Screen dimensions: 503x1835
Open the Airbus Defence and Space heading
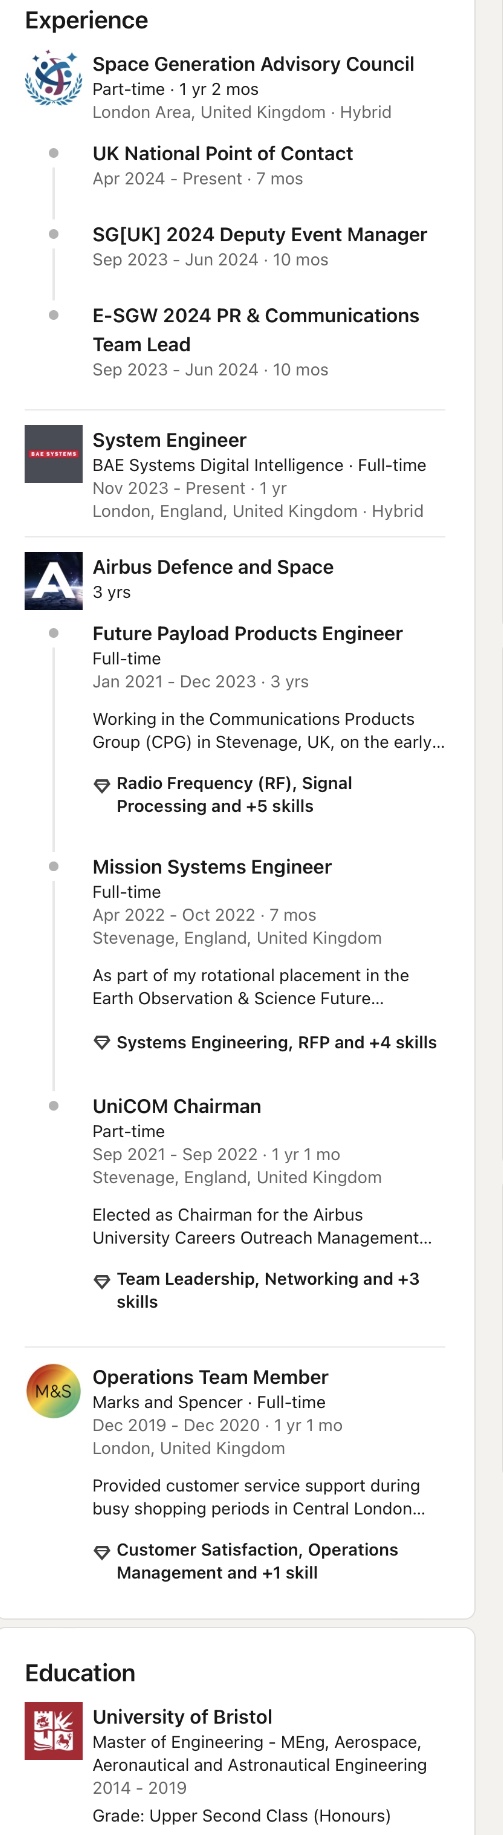coord(213,567)
